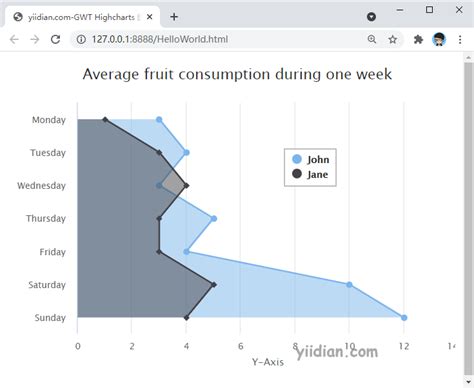Close the yiidian.com Highcharts tab

(x=150, y=17)
